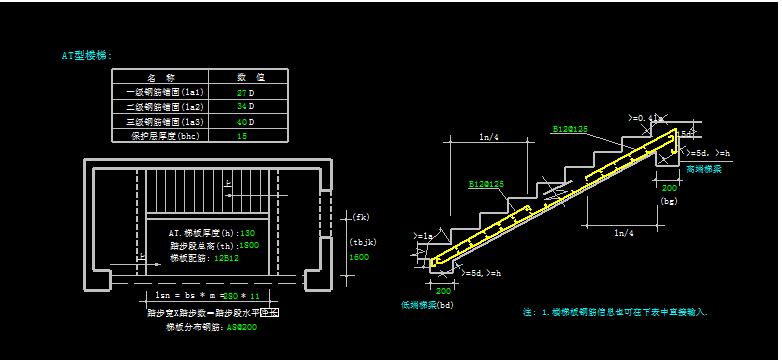This screenshot has width=782, height=361.
Task: Click the '保护层厚度(bhc)' row label
Action: [x=165, y=136]
